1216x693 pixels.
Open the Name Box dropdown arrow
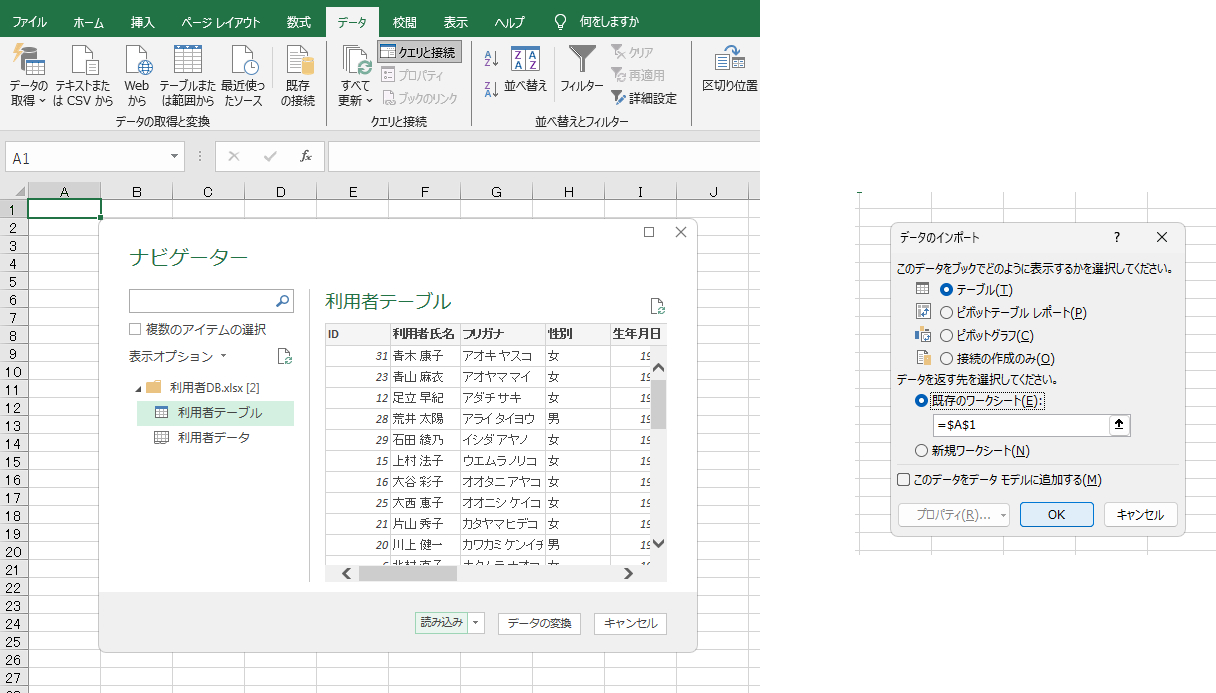pos(175,157)
